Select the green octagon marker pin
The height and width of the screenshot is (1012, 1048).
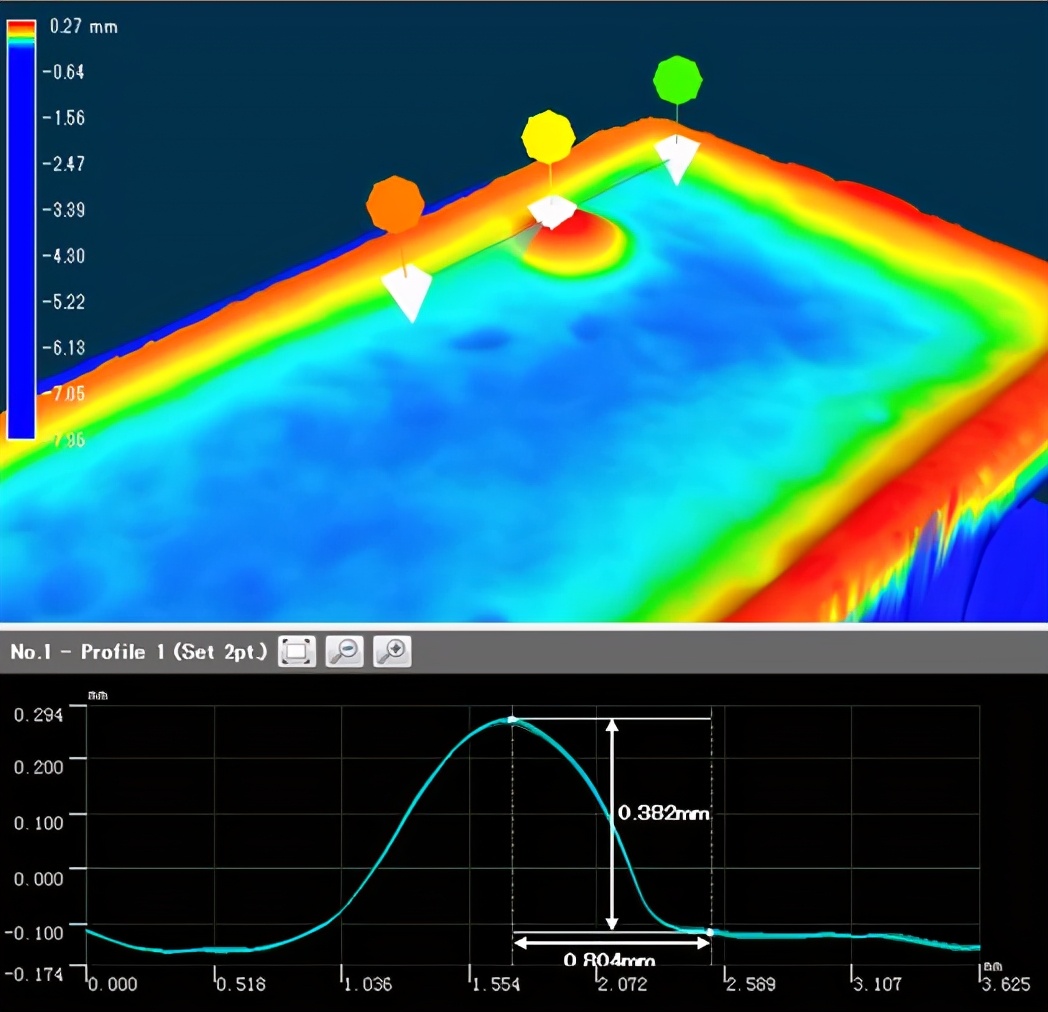click(x=677, y=81)
